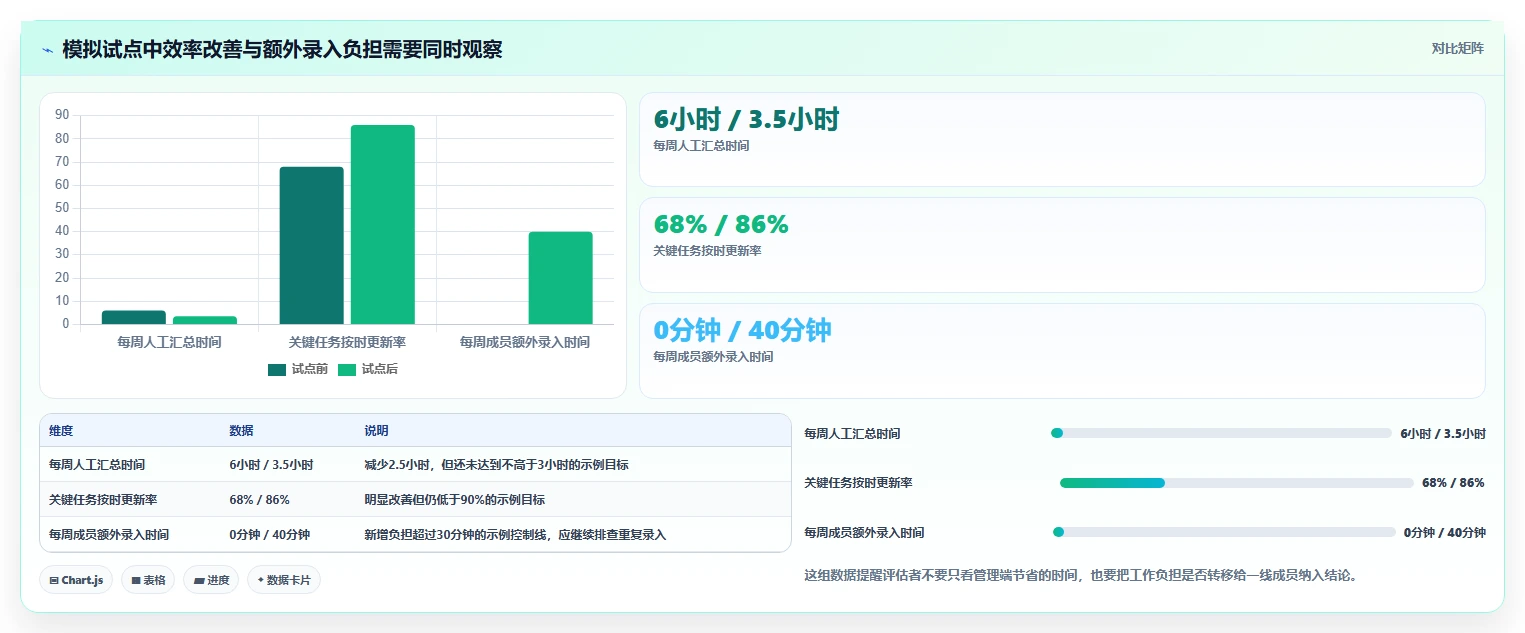Click icon inside the Chart.js chip
1525x633 pixels.
54,580
